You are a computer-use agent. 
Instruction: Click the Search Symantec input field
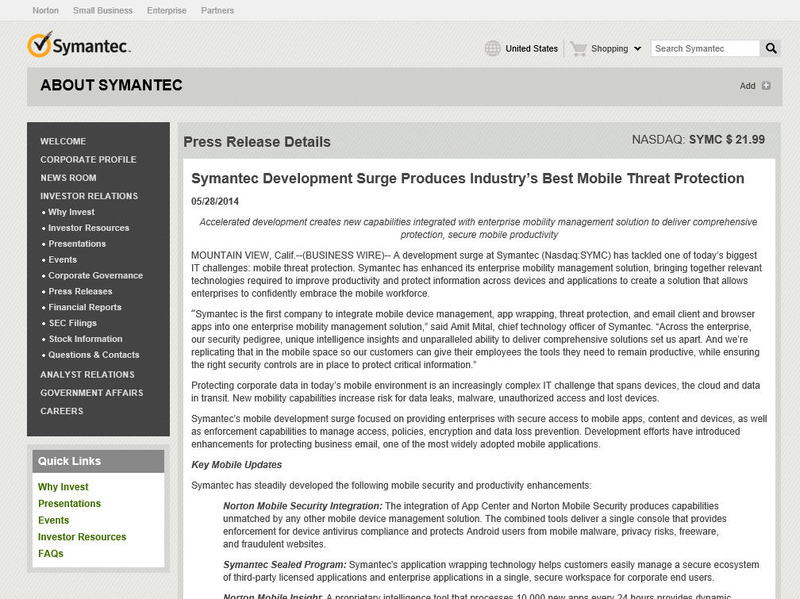tap(704, 48)
